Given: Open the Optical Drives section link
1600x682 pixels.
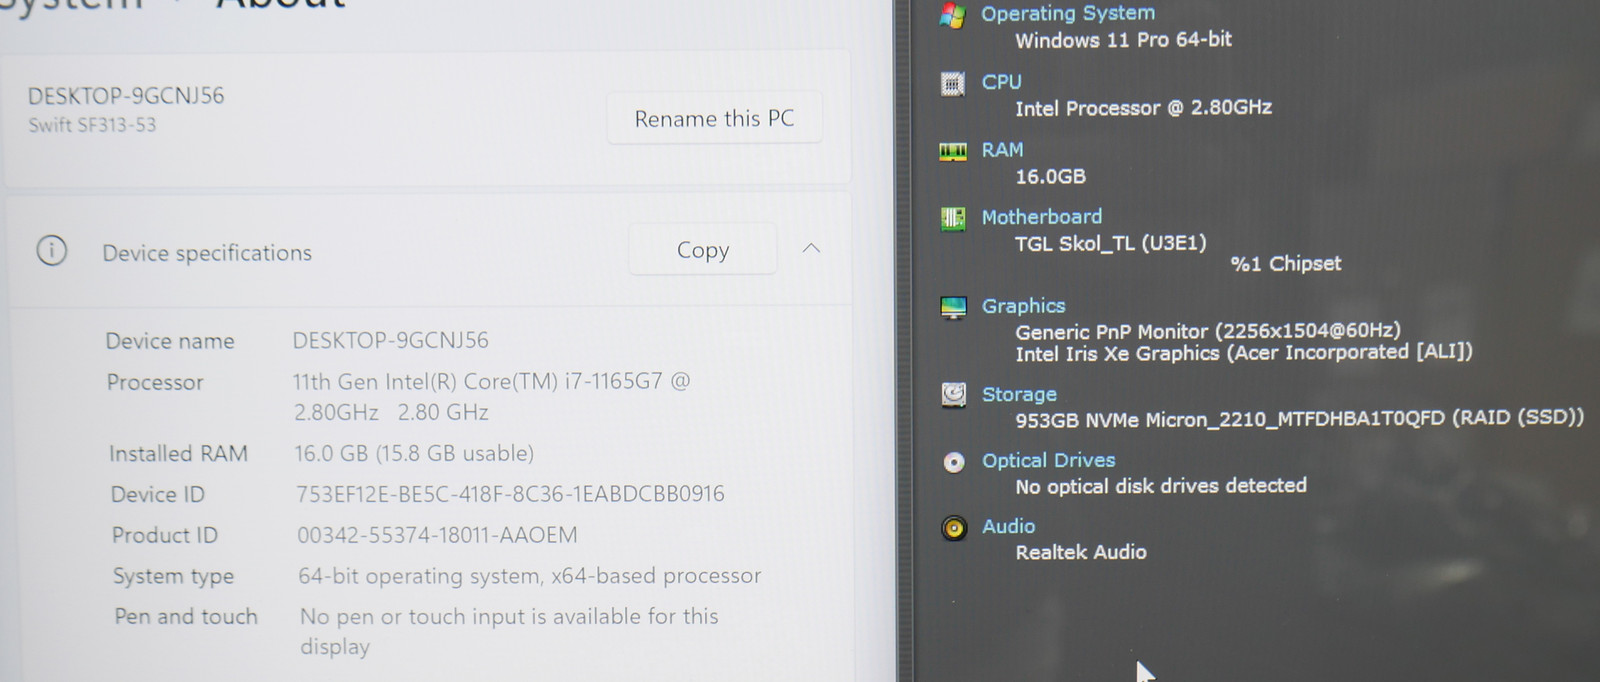Looking at the screenshot, I should (x=1048, y=460).
